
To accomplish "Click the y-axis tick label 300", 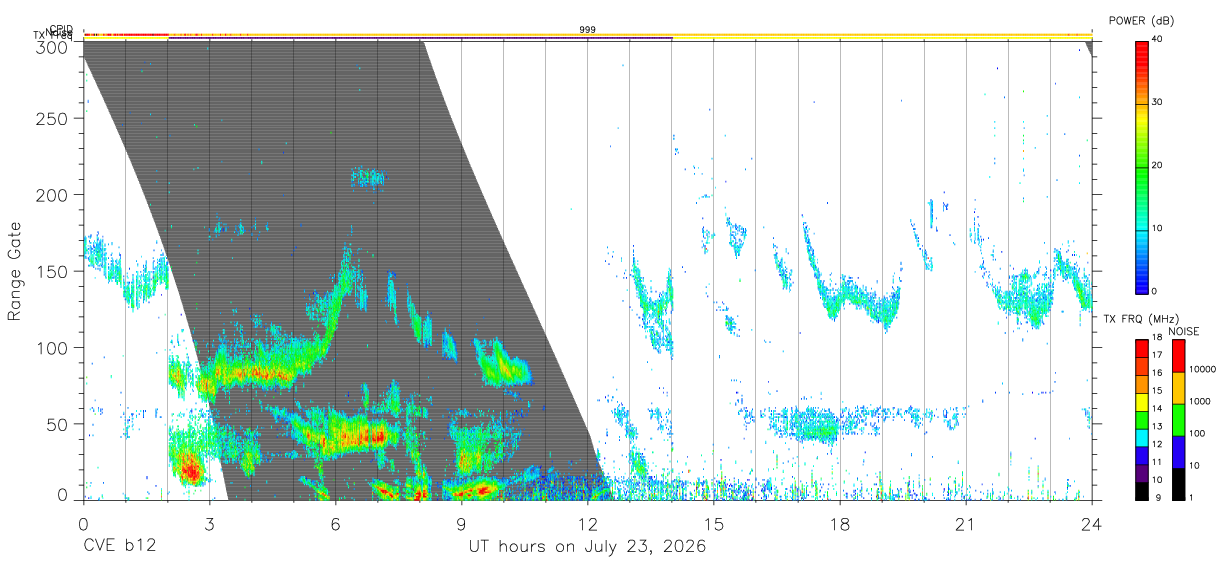I will coord(52,46).
